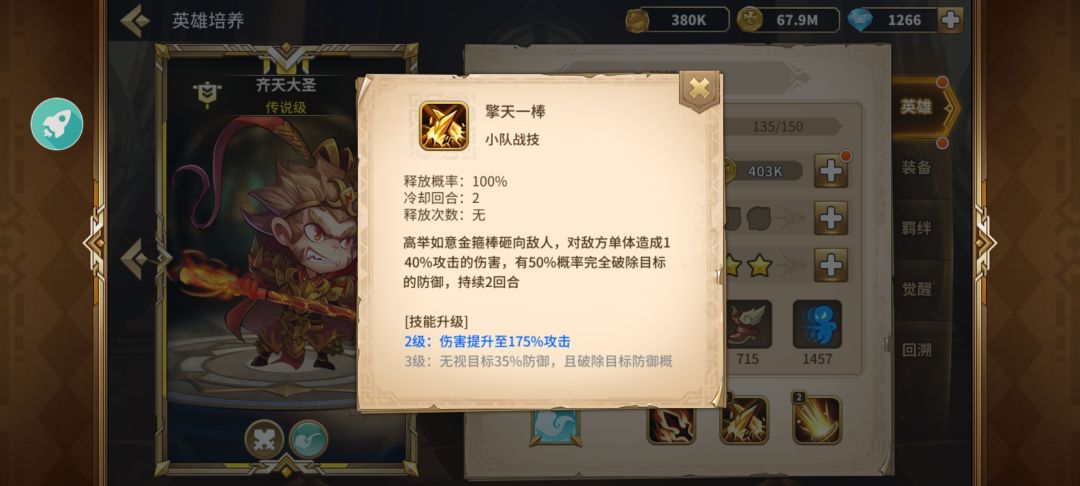Select the level 2 skill icon bottom right
The width and height of the screenshot is (1080, 486).
[x=817, y=420]
